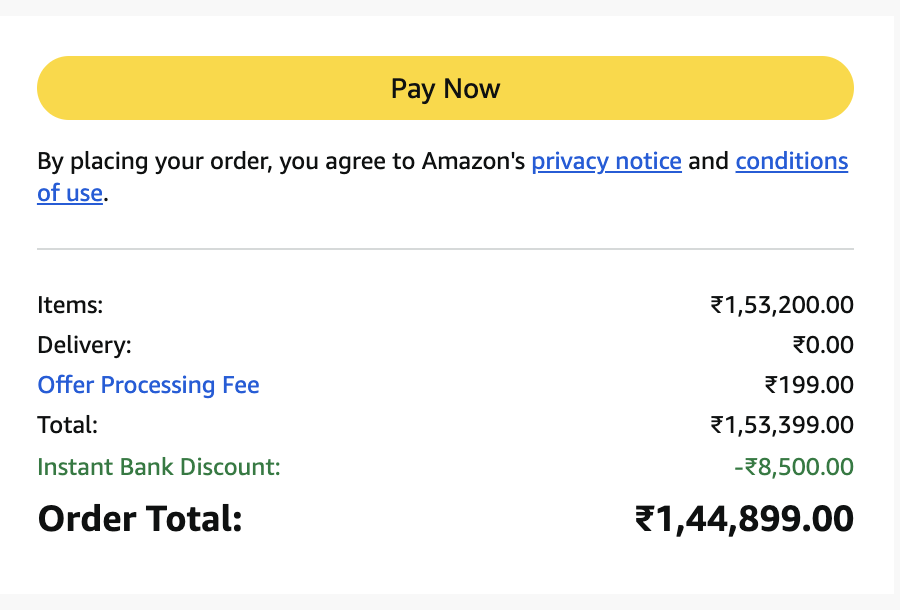Click the Items label
900x610 pixels.
(x=70, y=305)
